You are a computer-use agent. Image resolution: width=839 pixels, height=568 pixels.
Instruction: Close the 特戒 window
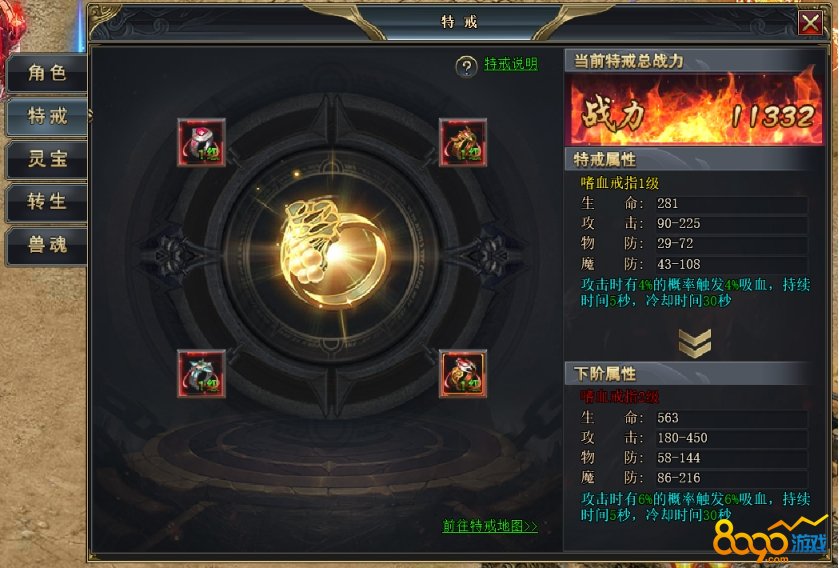pos(810,23)
